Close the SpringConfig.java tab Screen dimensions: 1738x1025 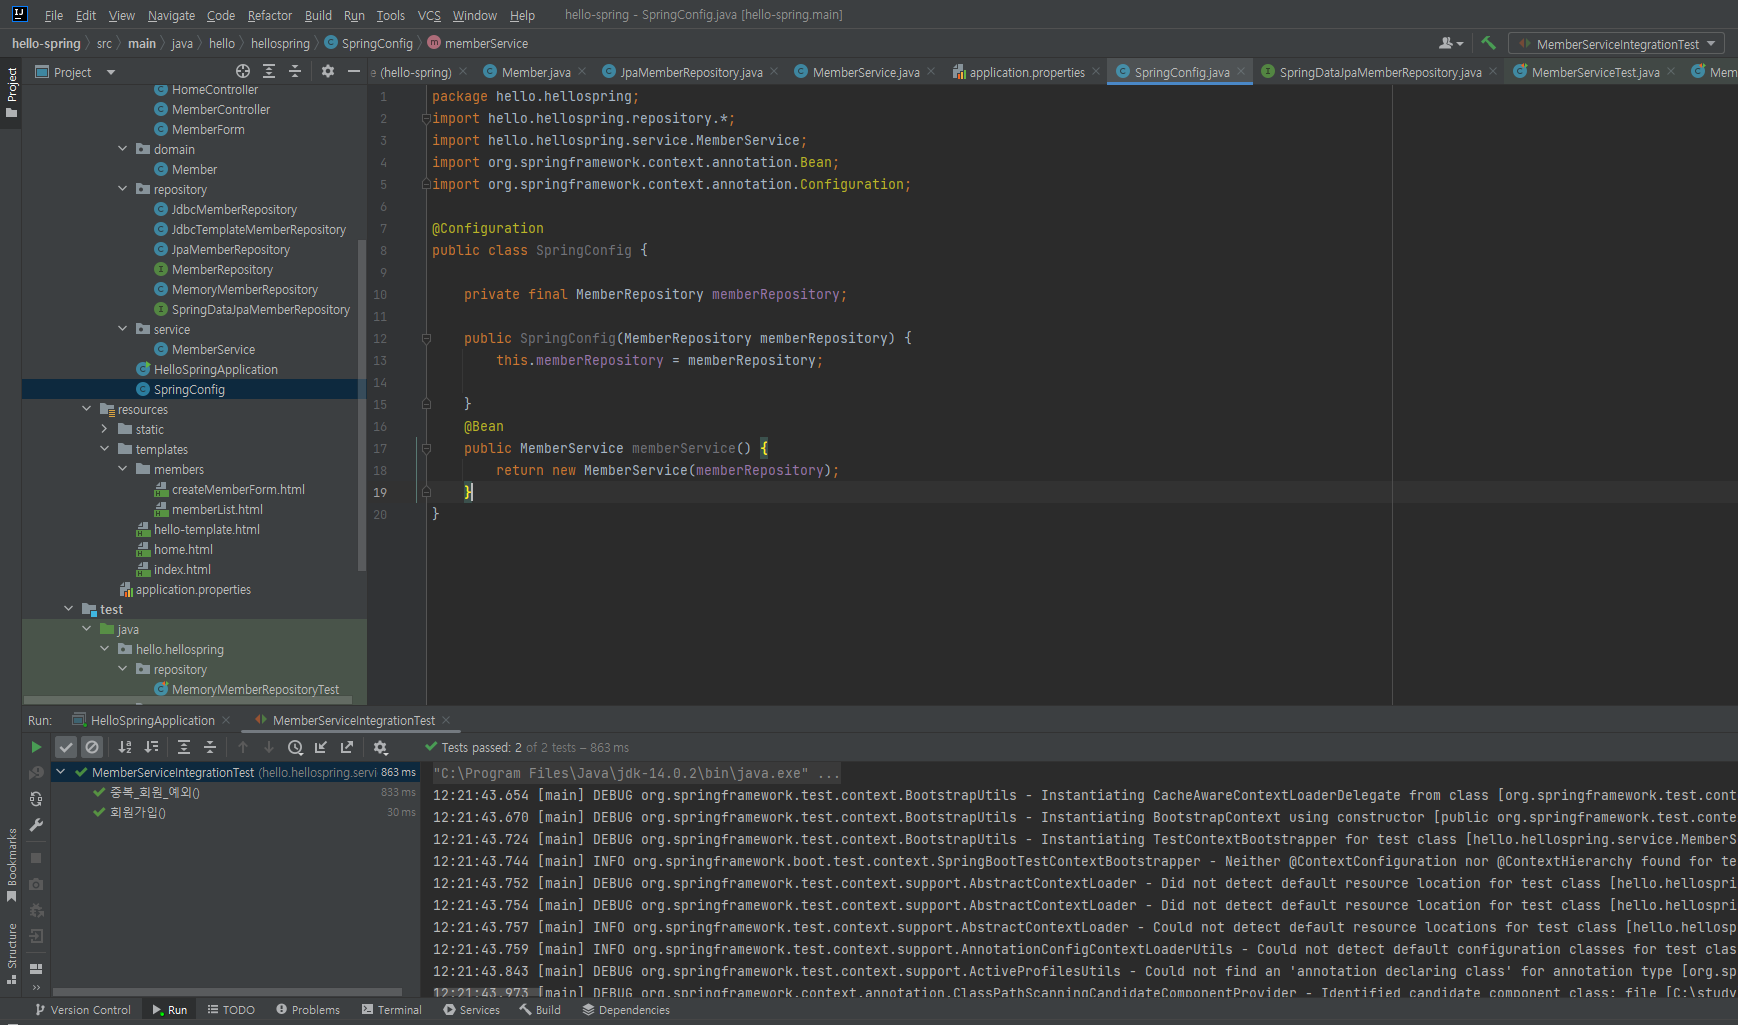pos(1241,71)
